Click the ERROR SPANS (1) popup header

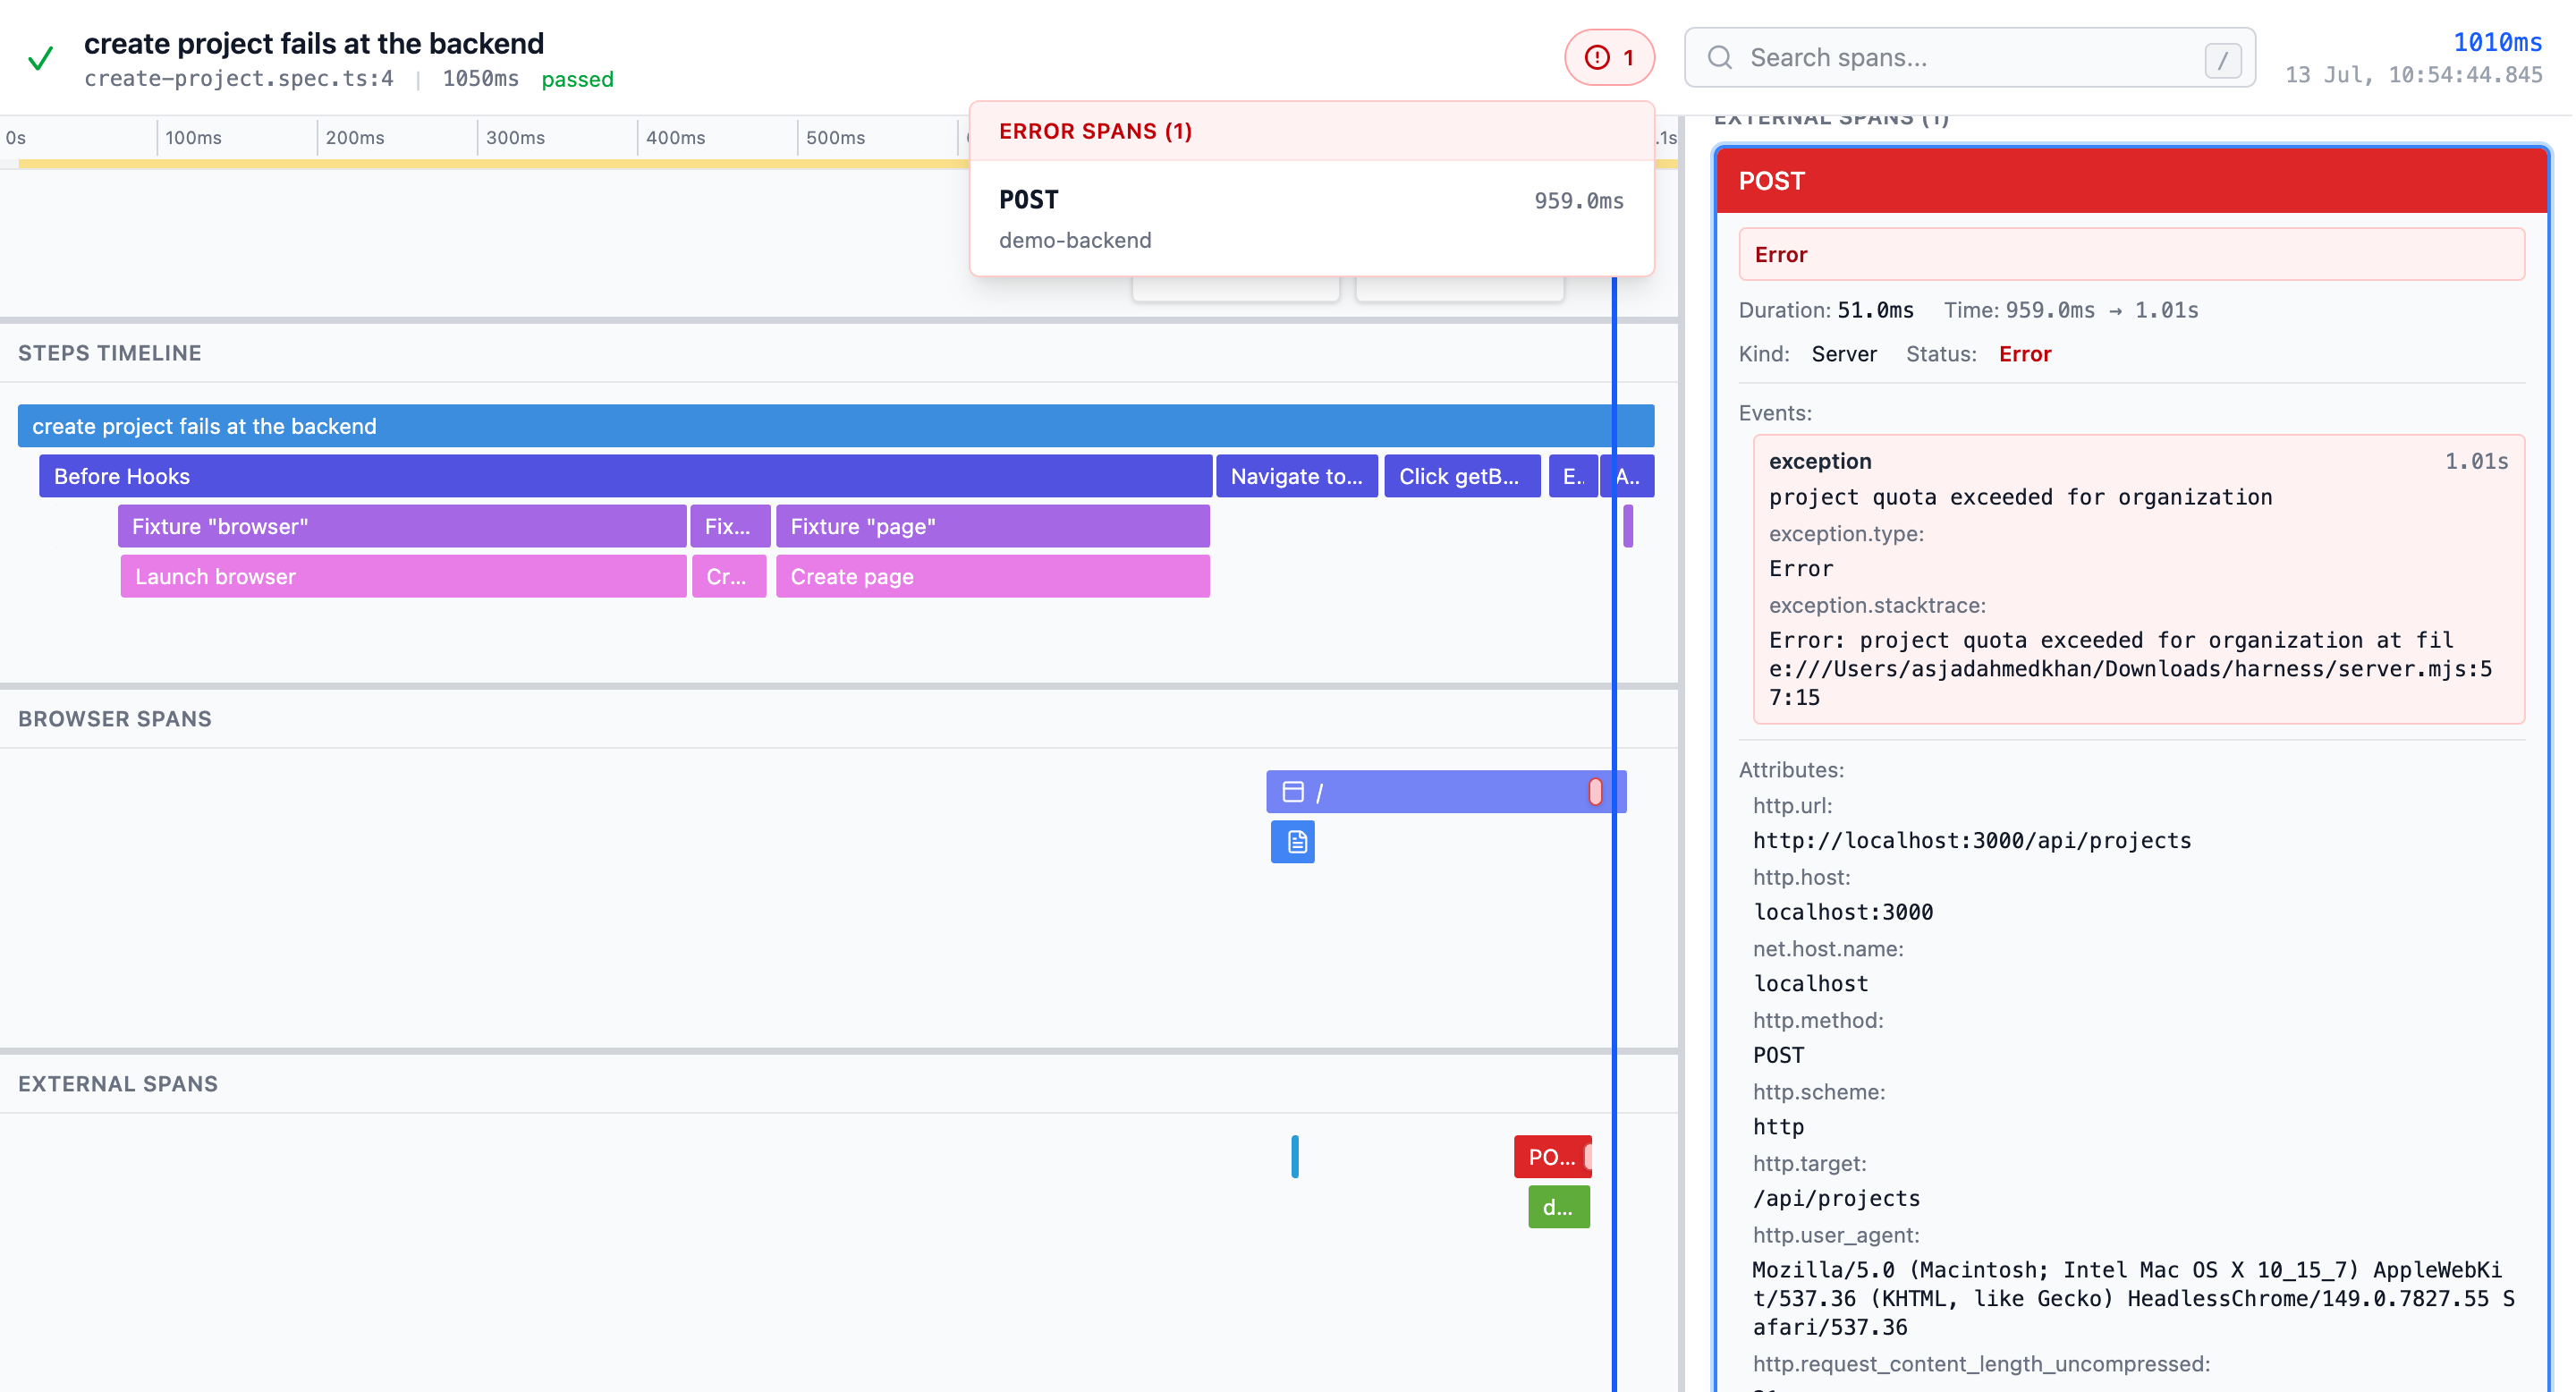pos(1311,131)
